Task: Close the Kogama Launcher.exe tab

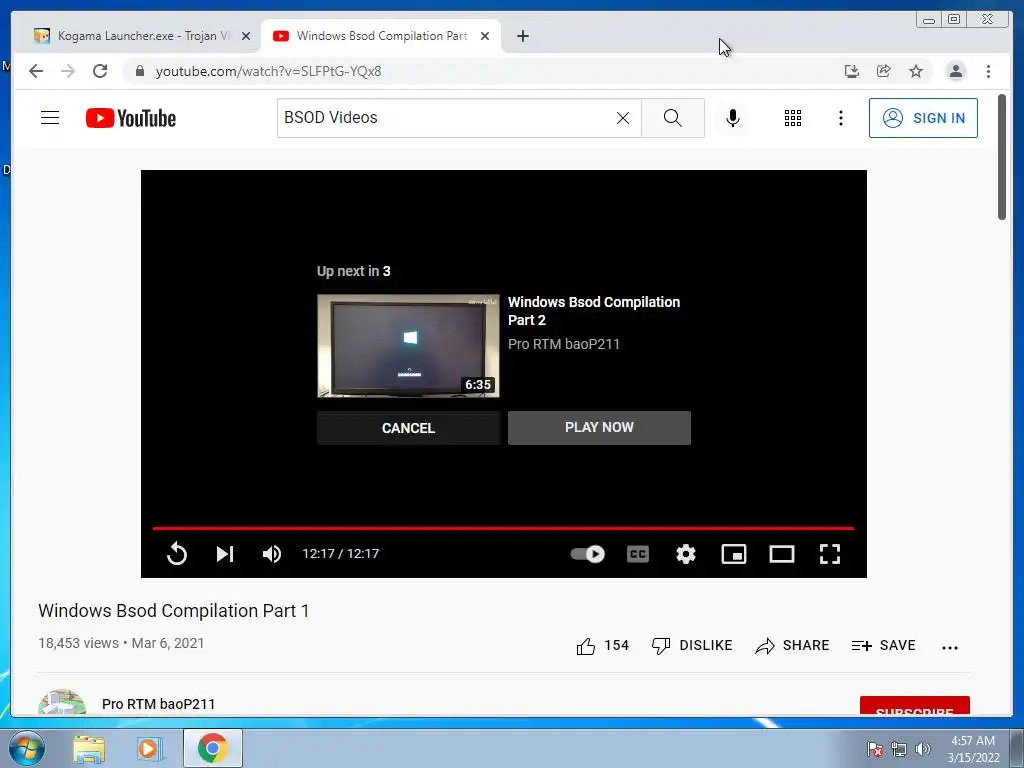Action: point(246,37)
